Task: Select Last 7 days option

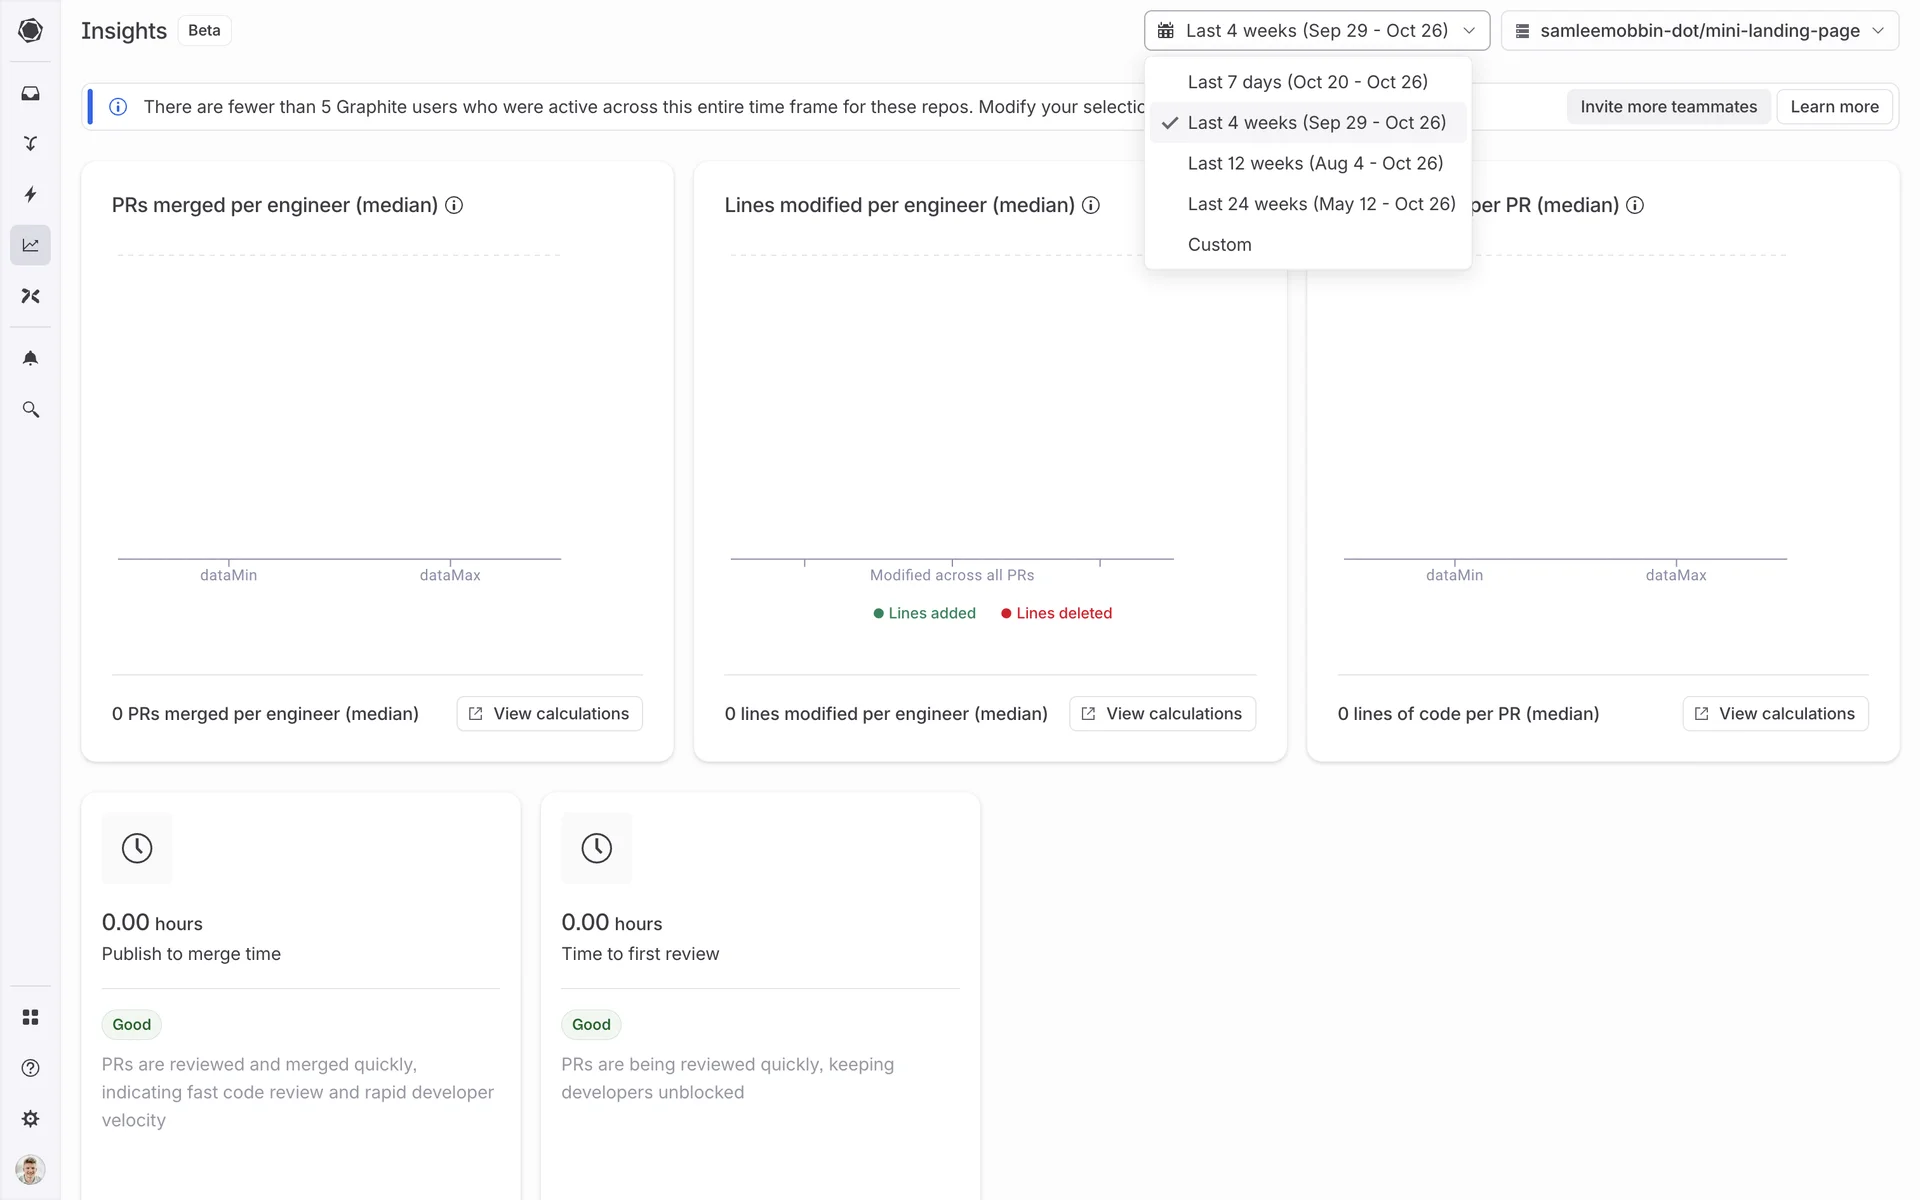Action: click(x=1307, y=82)
